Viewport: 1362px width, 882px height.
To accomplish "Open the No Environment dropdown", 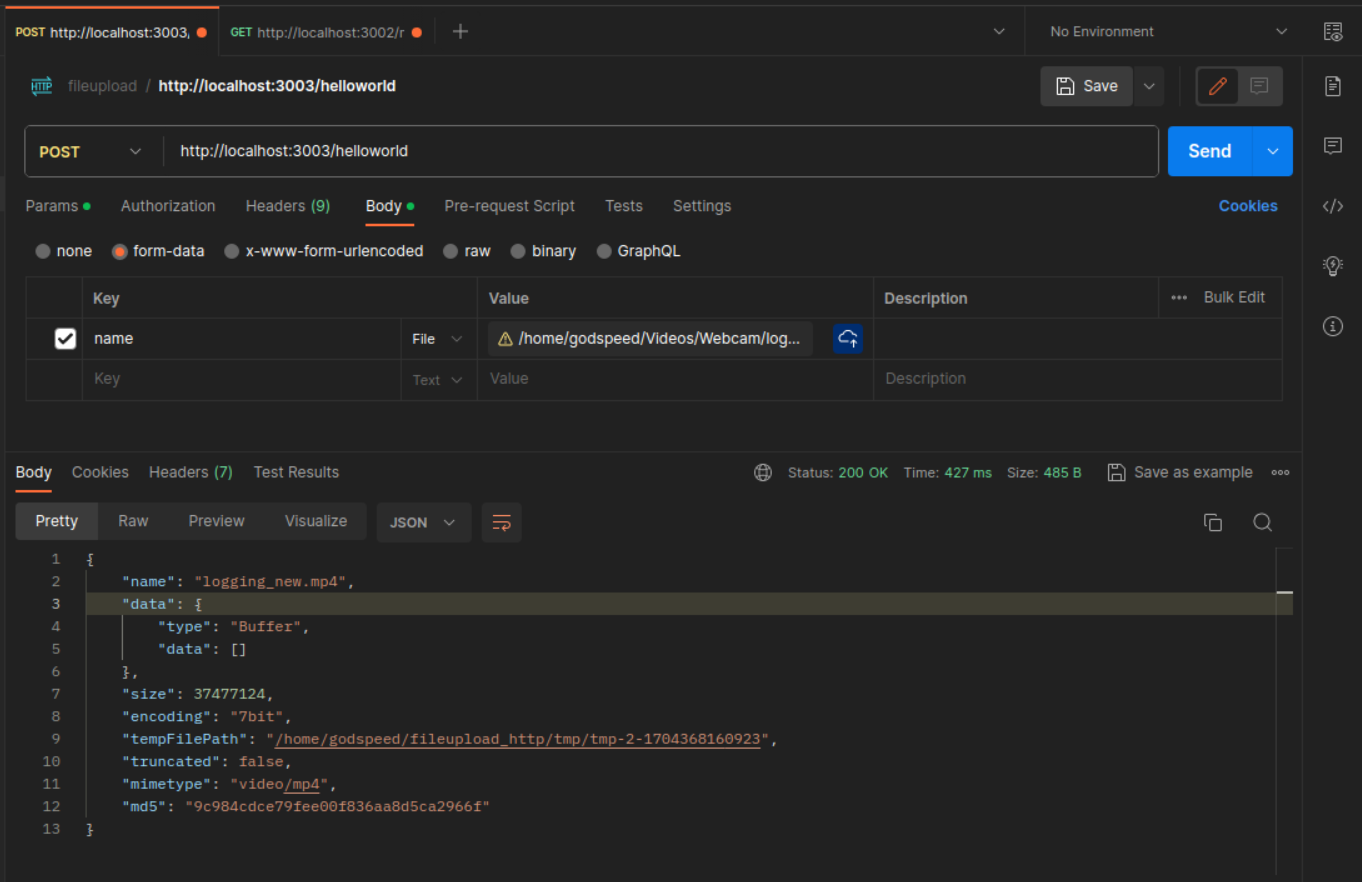I will coord(1167,32).
